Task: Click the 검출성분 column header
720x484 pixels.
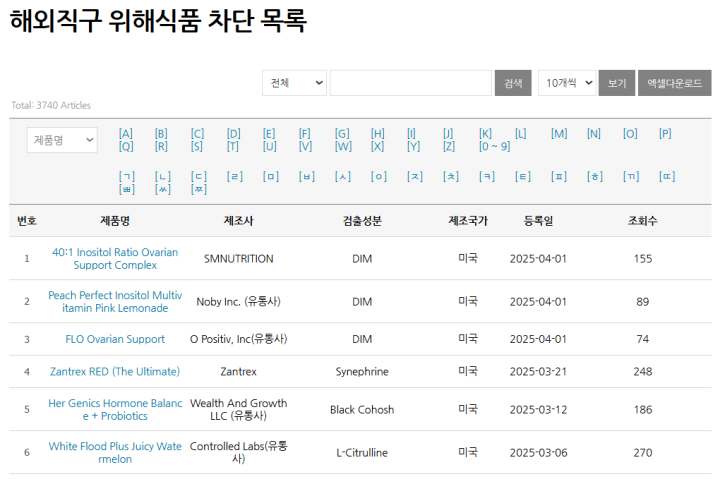Action: coord(362,221)
